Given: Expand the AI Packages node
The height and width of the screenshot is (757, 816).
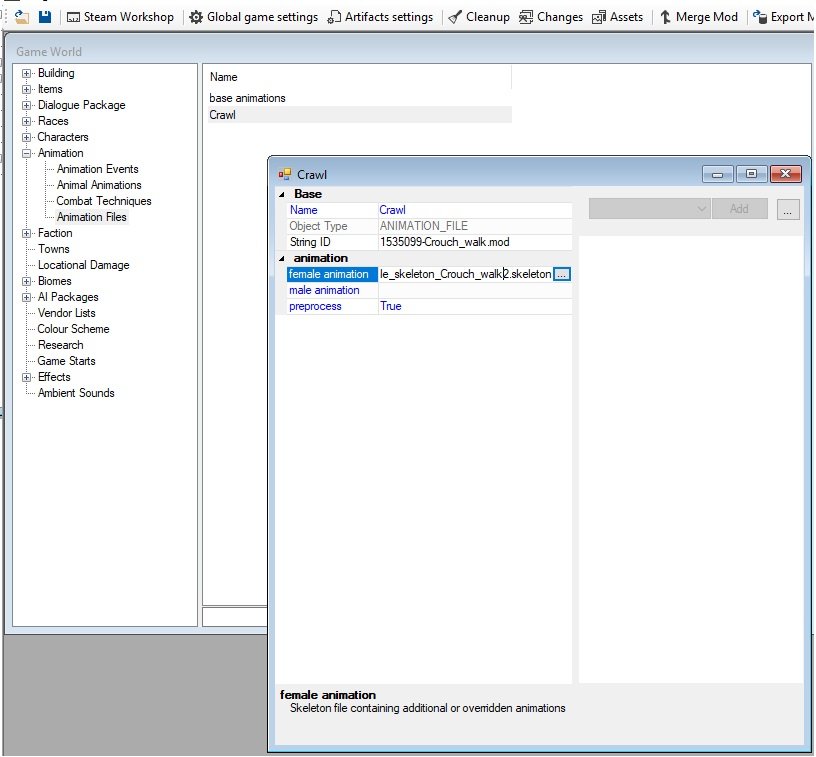Looking at the screenshot, I should point(26,298).
